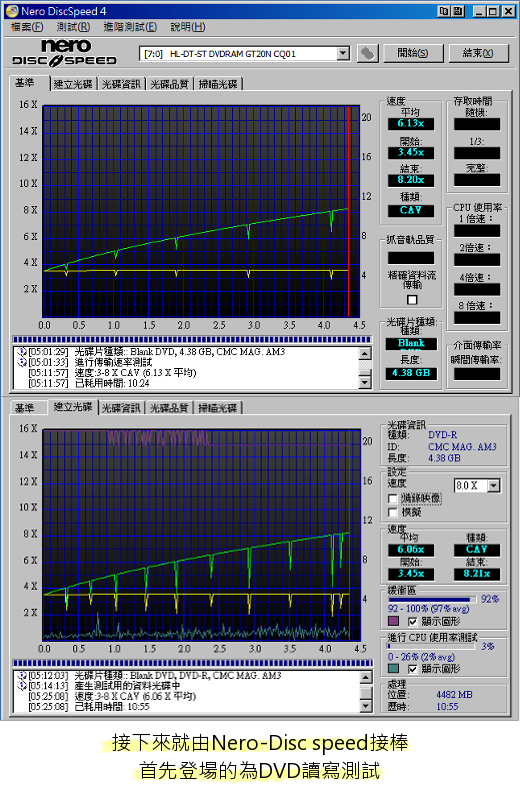The image size is (520, 800).
Task: Switch to 光碟品質 tab in lower panel
Action: 169,408
